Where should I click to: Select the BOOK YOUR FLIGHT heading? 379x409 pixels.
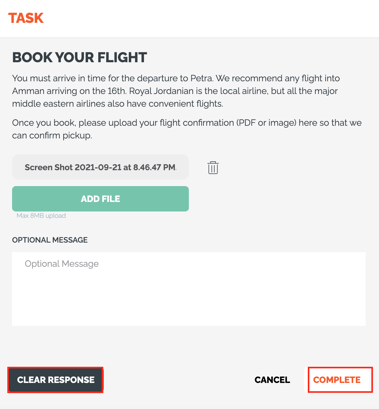click(x=79, y=57)
